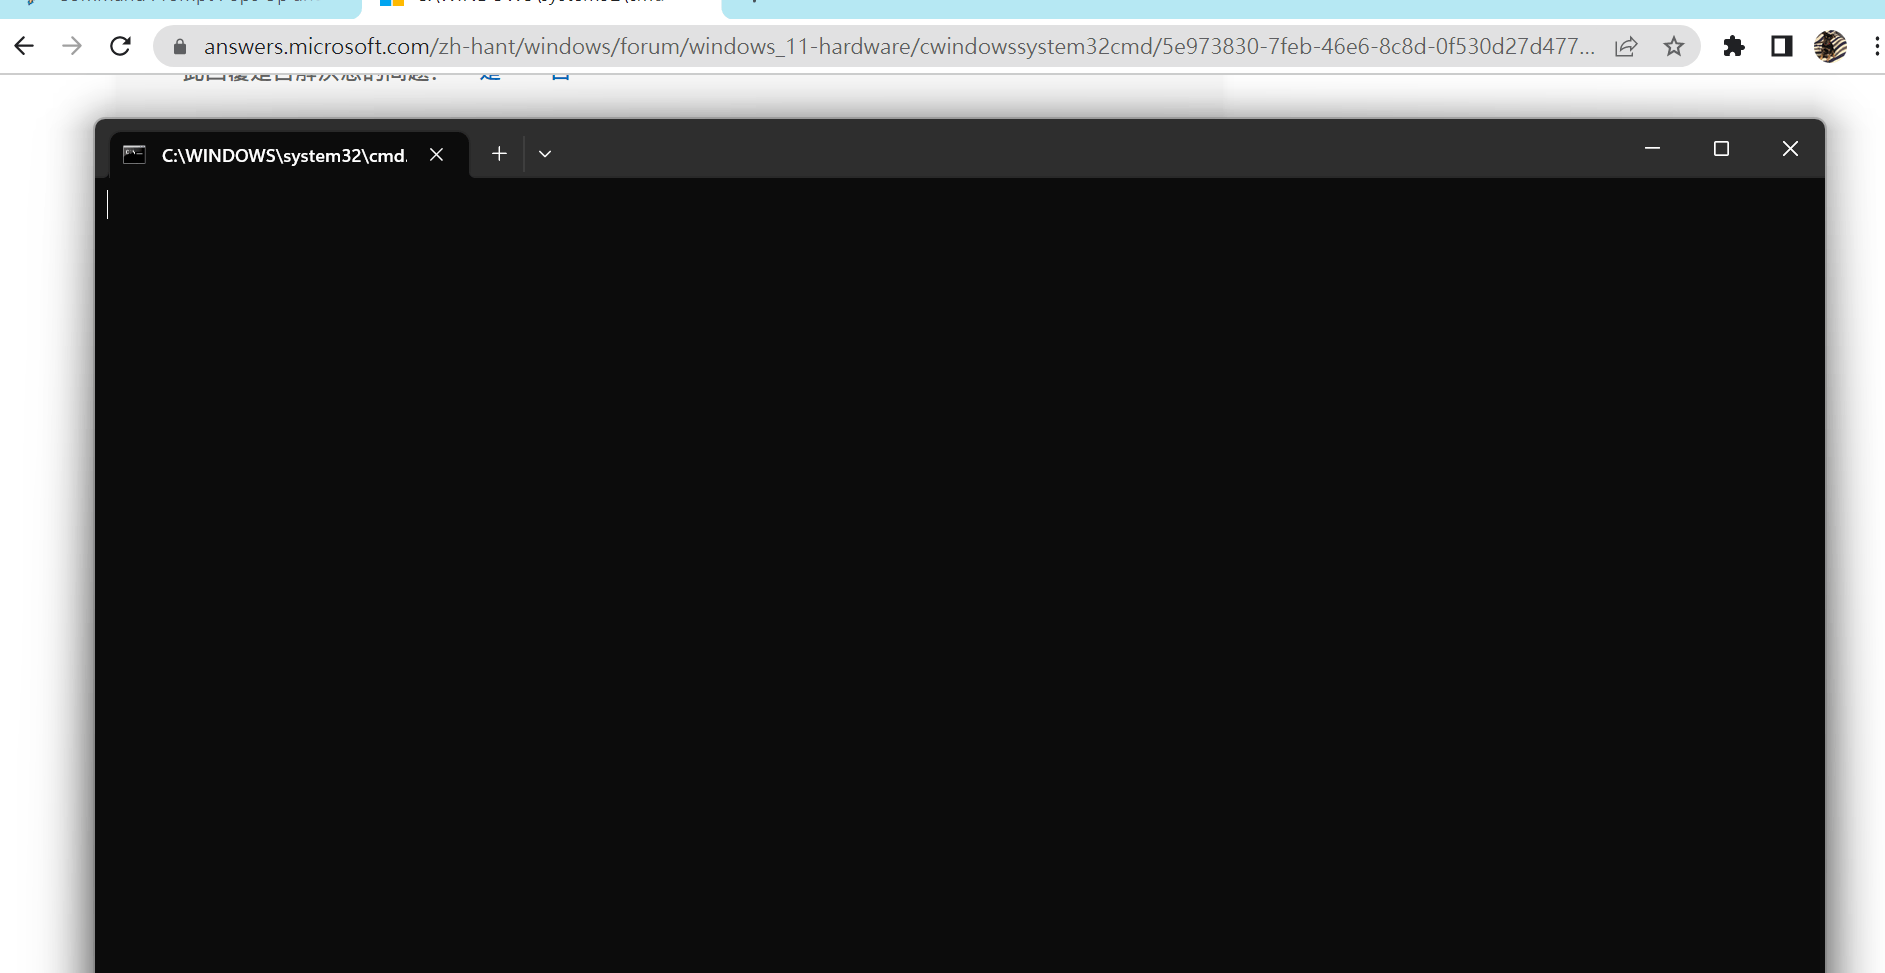Viewport: 1885px width, 973px height.
Task: Add a new terminal tab
Action: (x=499, y=153)
